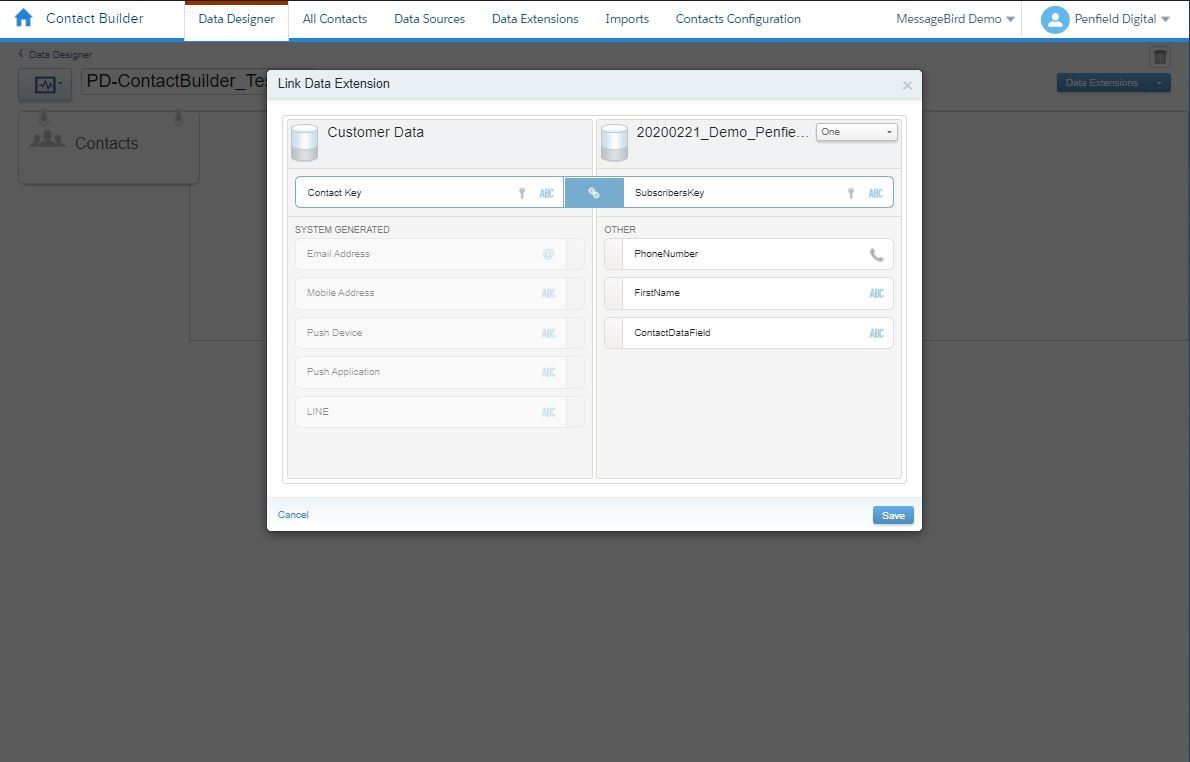
Task: Select the FirstName field row
Action: [x=748, y=293]
